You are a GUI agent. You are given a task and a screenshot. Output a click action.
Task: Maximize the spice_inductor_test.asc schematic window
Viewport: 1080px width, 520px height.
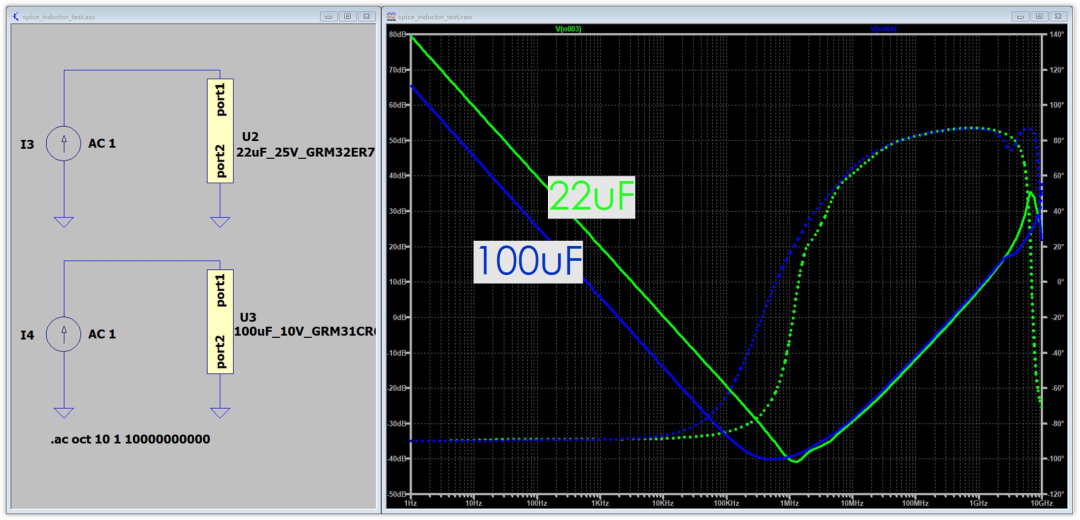[348, 15]
